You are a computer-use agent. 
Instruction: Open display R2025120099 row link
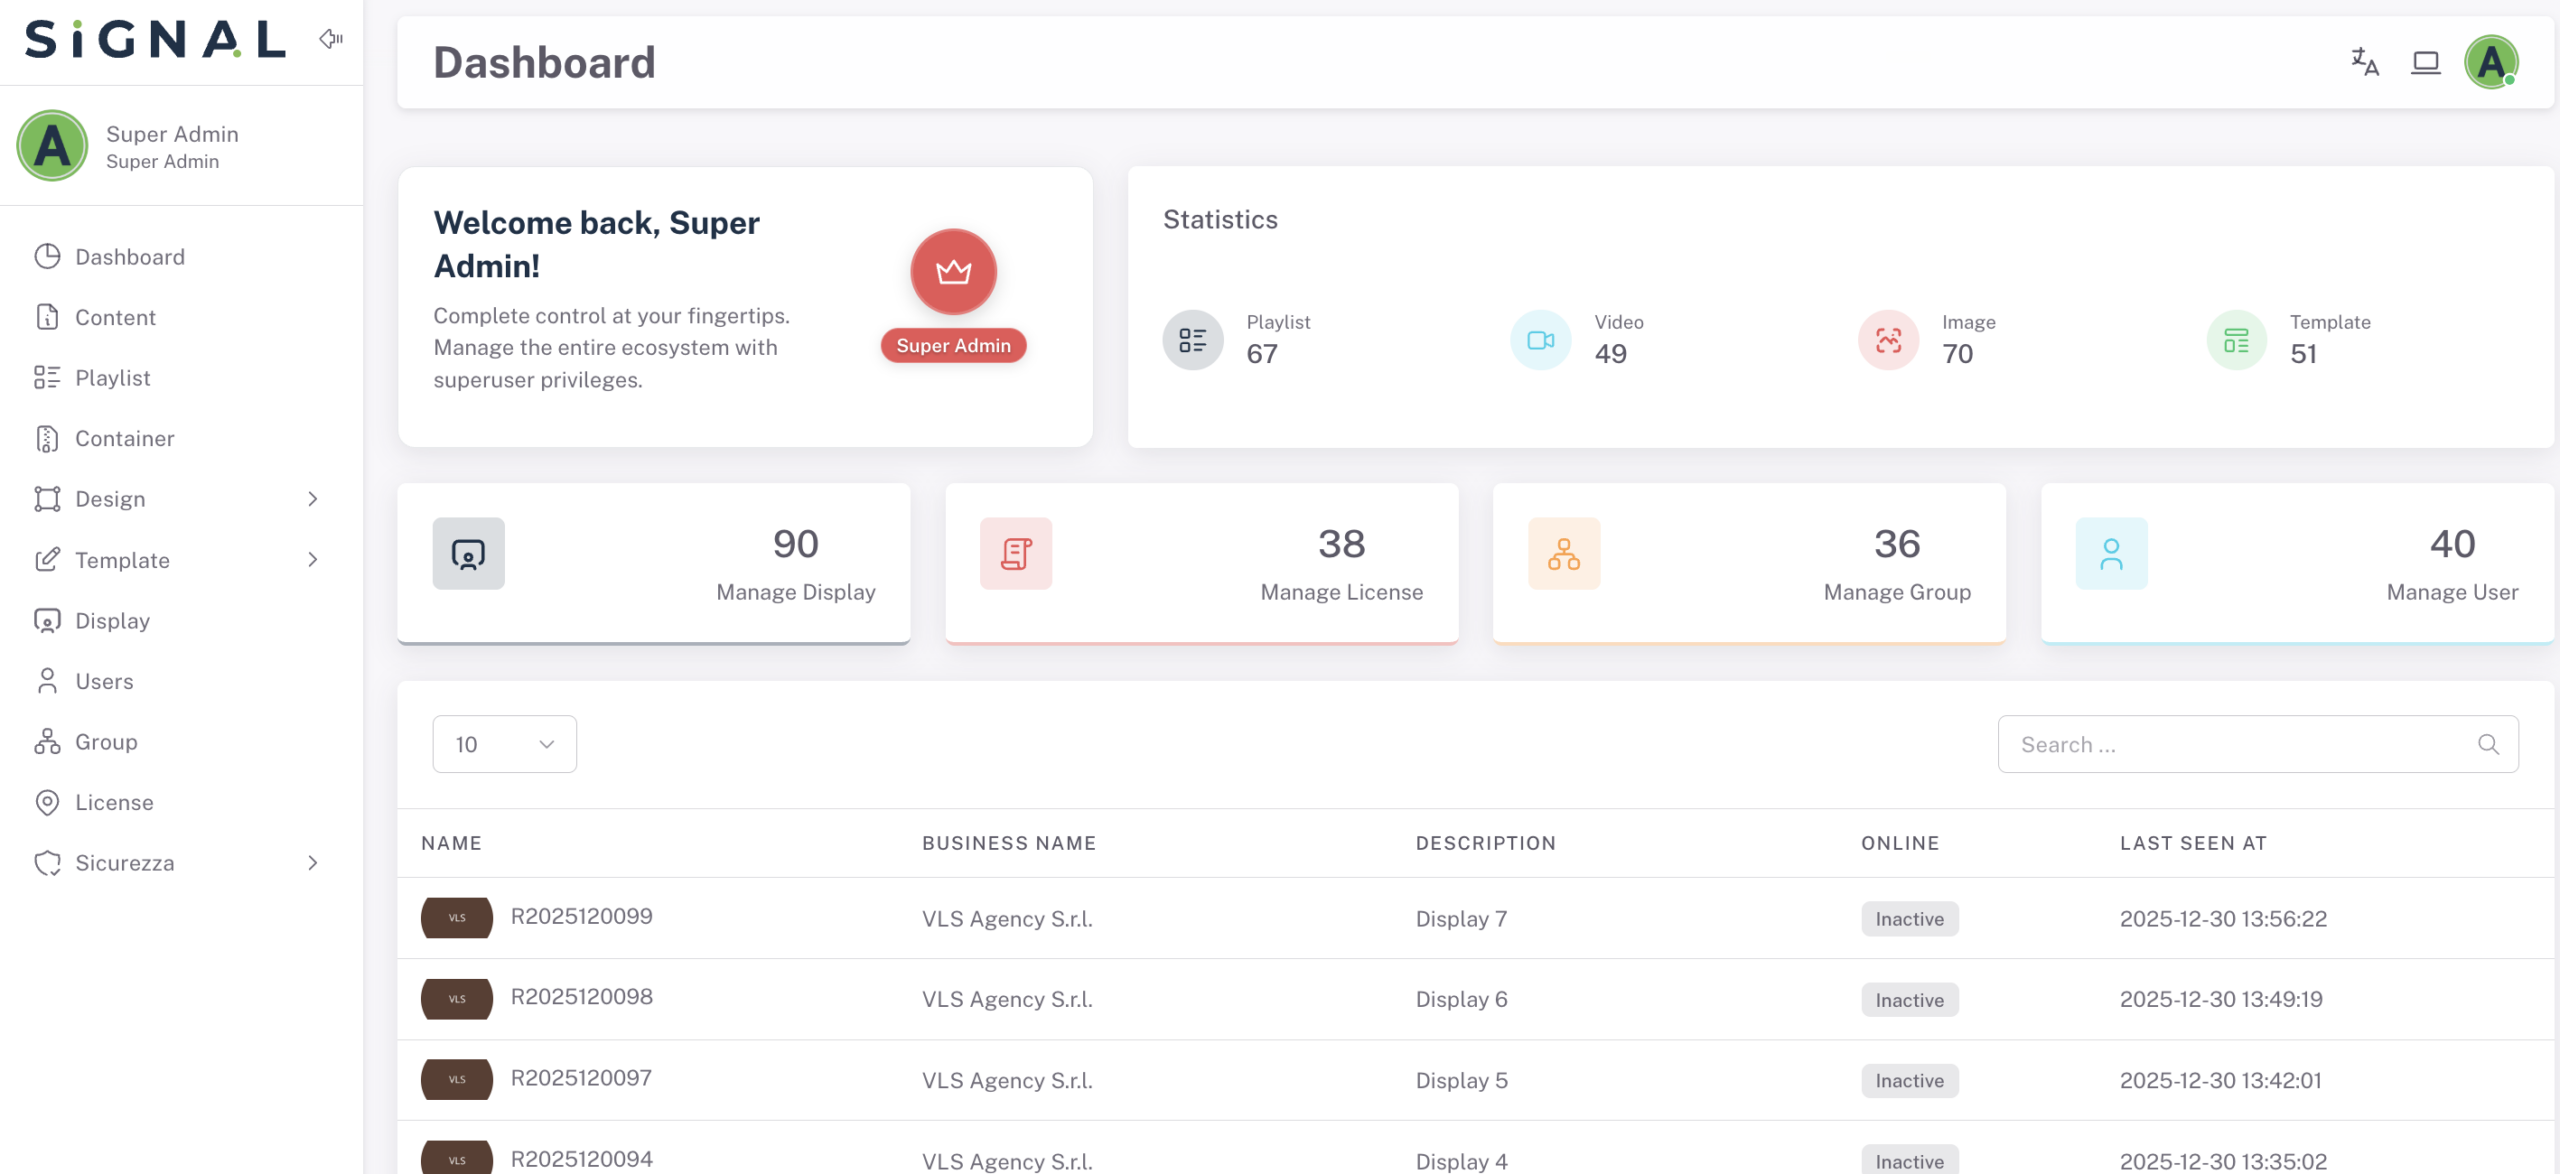581,917
